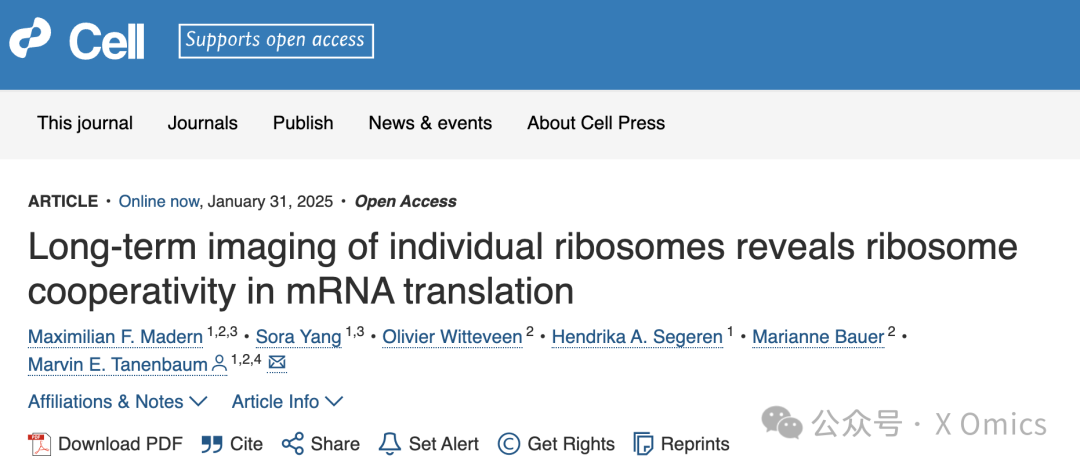Click the Supports open access badge
1080x467 pixels.
coord(275,40)
